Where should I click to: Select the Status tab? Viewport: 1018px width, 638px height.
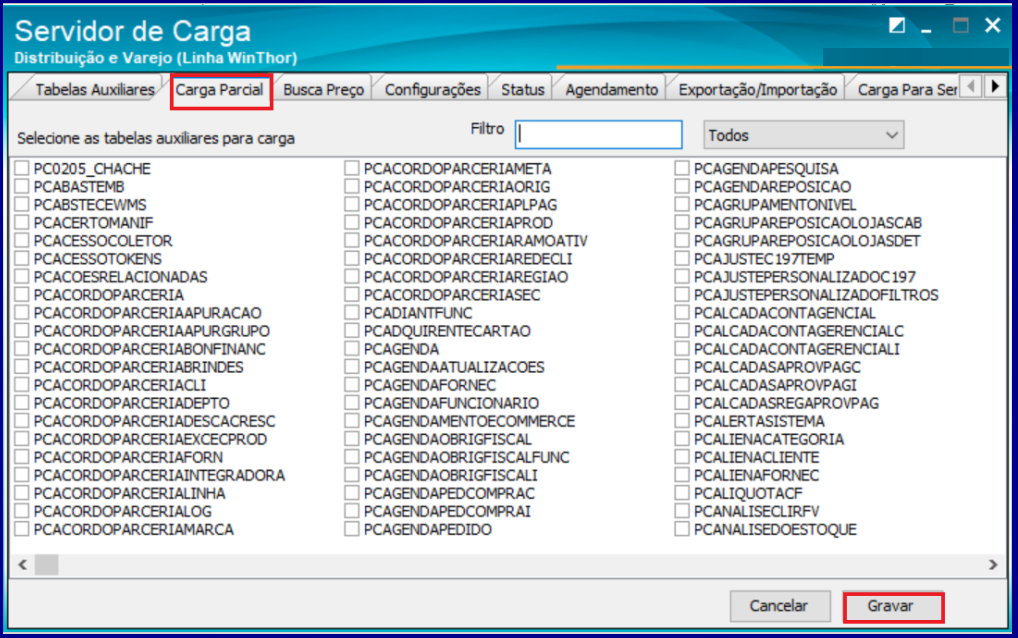pyautogui.click(x=523, y=90)
